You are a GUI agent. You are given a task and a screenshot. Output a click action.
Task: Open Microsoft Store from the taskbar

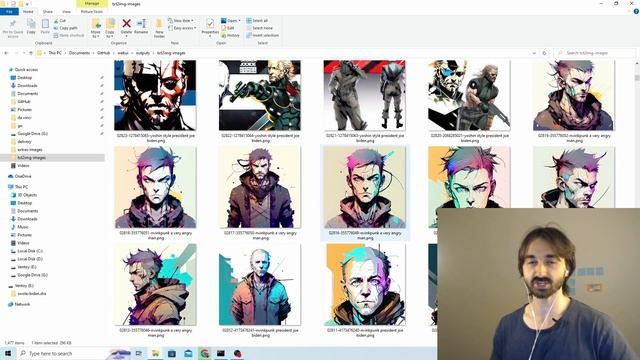(172, 353)
